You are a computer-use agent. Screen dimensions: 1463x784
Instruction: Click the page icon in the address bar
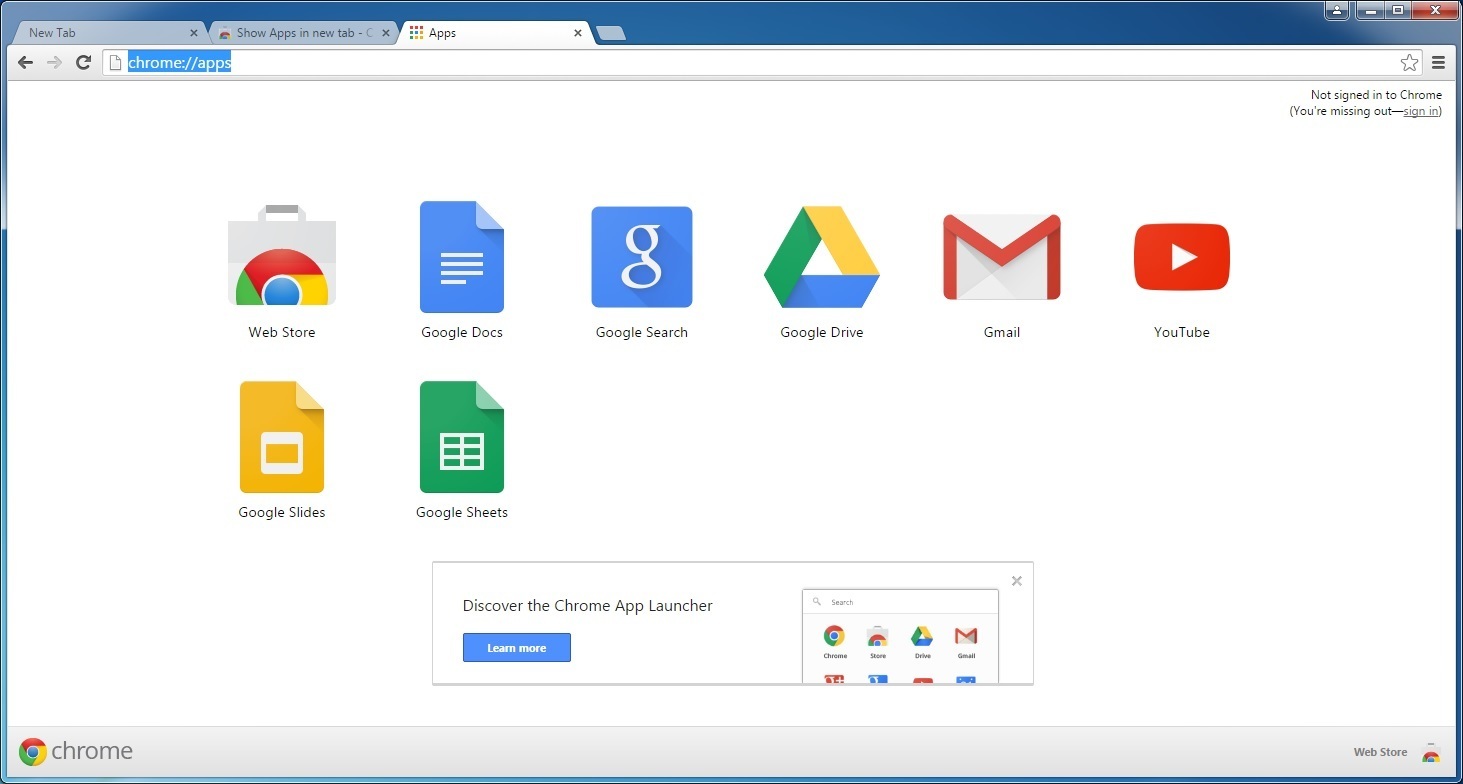tap(115, 63)
